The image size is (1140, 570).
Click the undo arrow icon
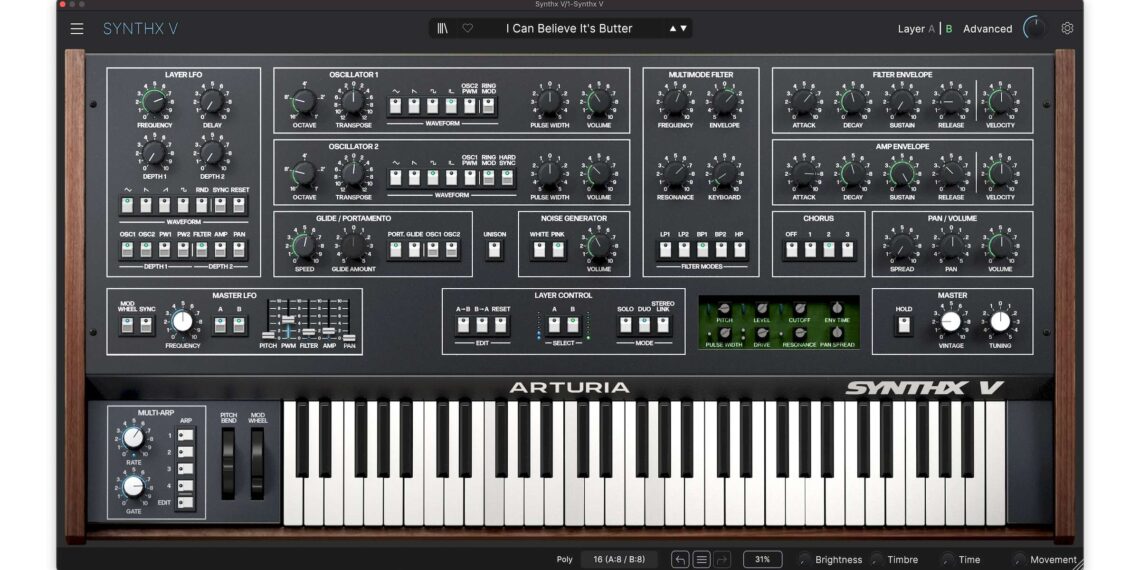[x=680, y=559]
